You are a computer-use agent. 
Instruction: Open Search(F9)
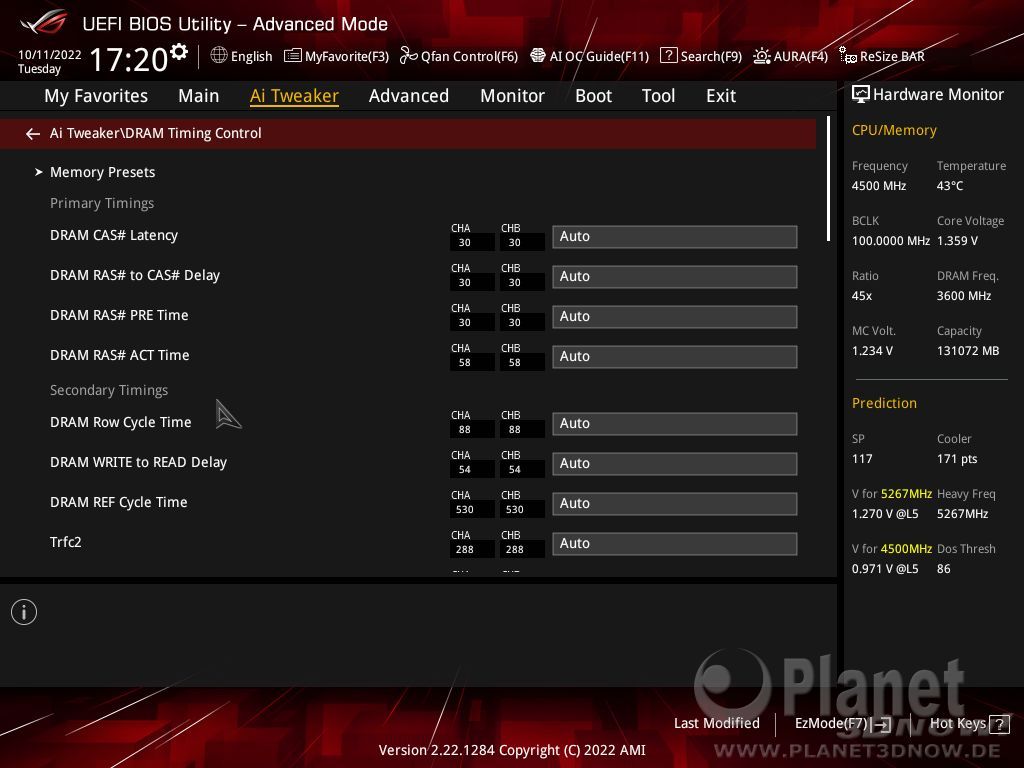(701, 56)
